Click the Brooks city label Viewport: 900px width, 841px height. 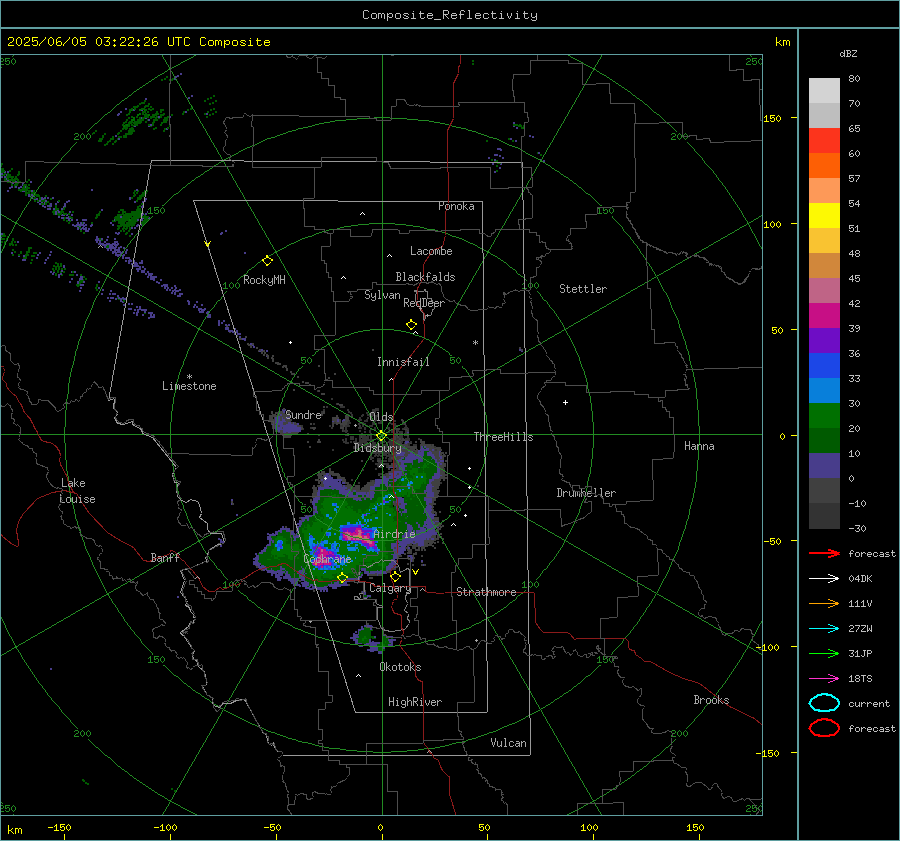pyautogui.click(x=711, y=700)
